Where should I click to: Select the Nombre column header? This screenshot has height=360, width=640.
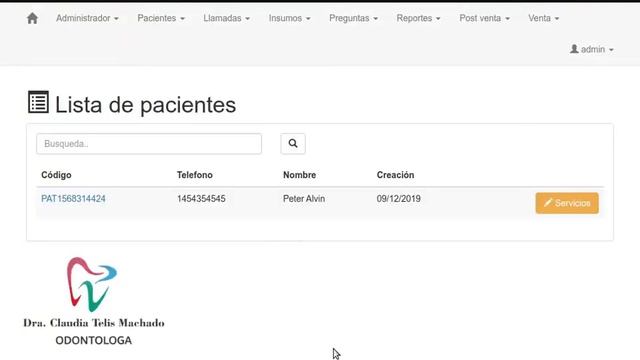(300, 175)
